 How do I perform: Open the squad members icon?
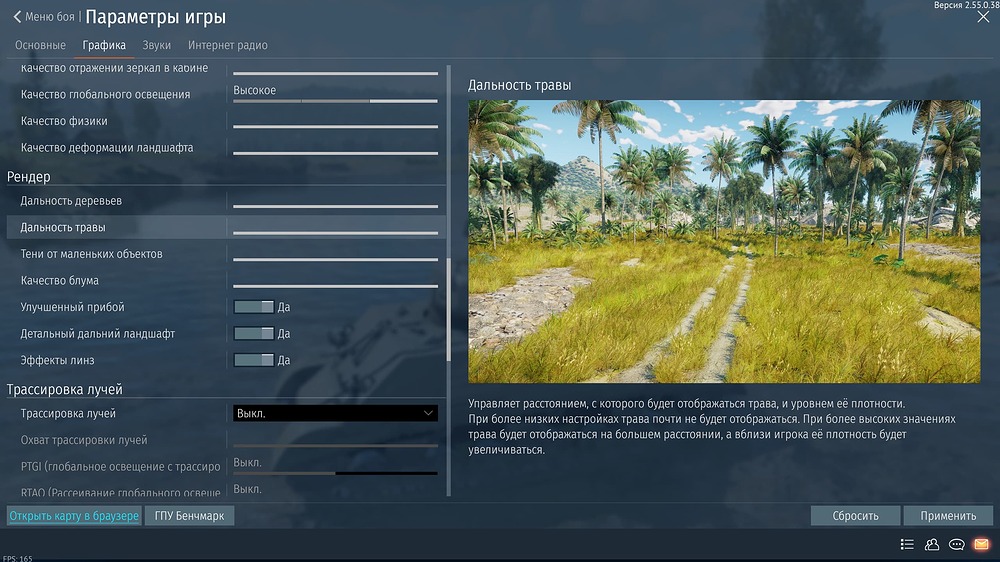click(932, 544)
